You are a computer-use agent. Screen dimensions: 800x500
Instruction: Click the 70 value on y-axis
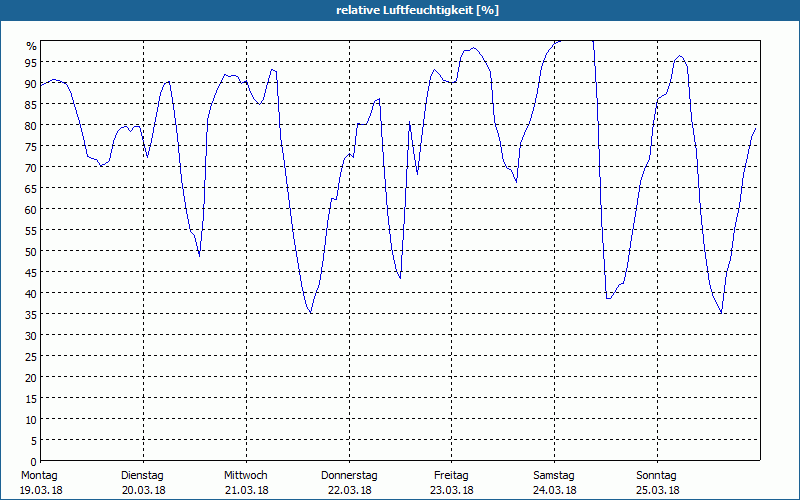(31, 168)
